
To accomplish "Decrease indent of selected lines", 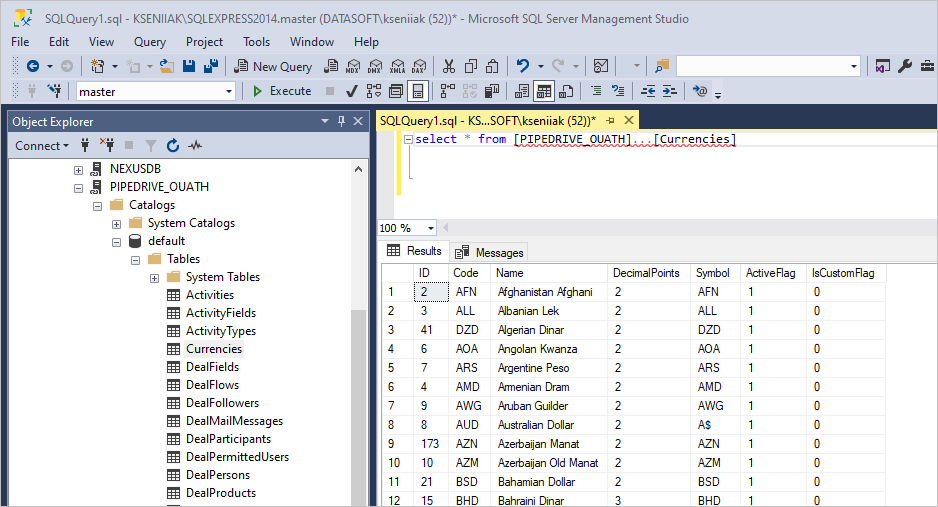I will (x=648, y=91).
